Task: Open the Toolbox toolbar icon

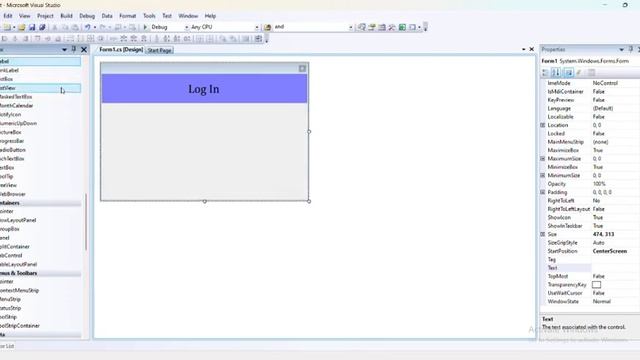Action: pyautogui.click(x=392, y=27)
